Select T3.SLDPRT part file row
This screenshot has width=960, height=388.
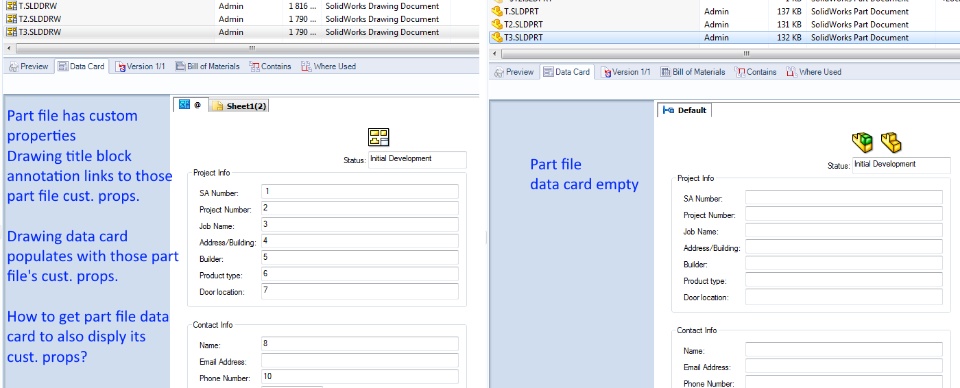[x=724, y=37]
